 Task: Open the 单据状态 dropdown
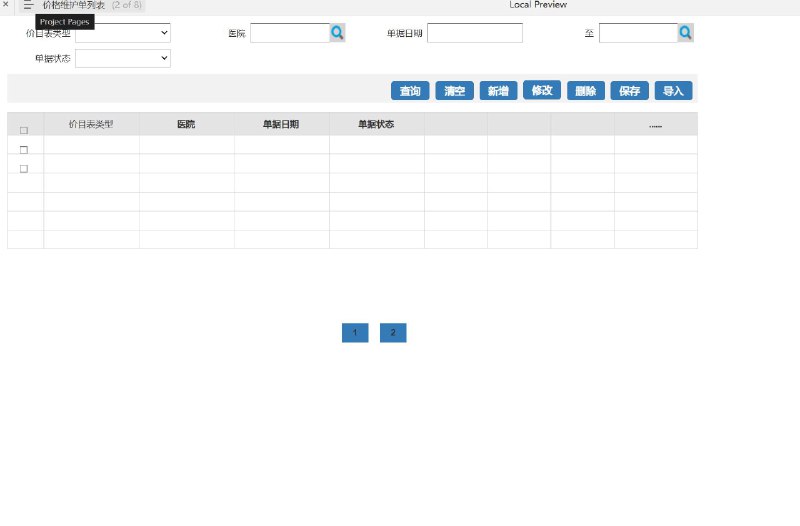pos(123,58)
